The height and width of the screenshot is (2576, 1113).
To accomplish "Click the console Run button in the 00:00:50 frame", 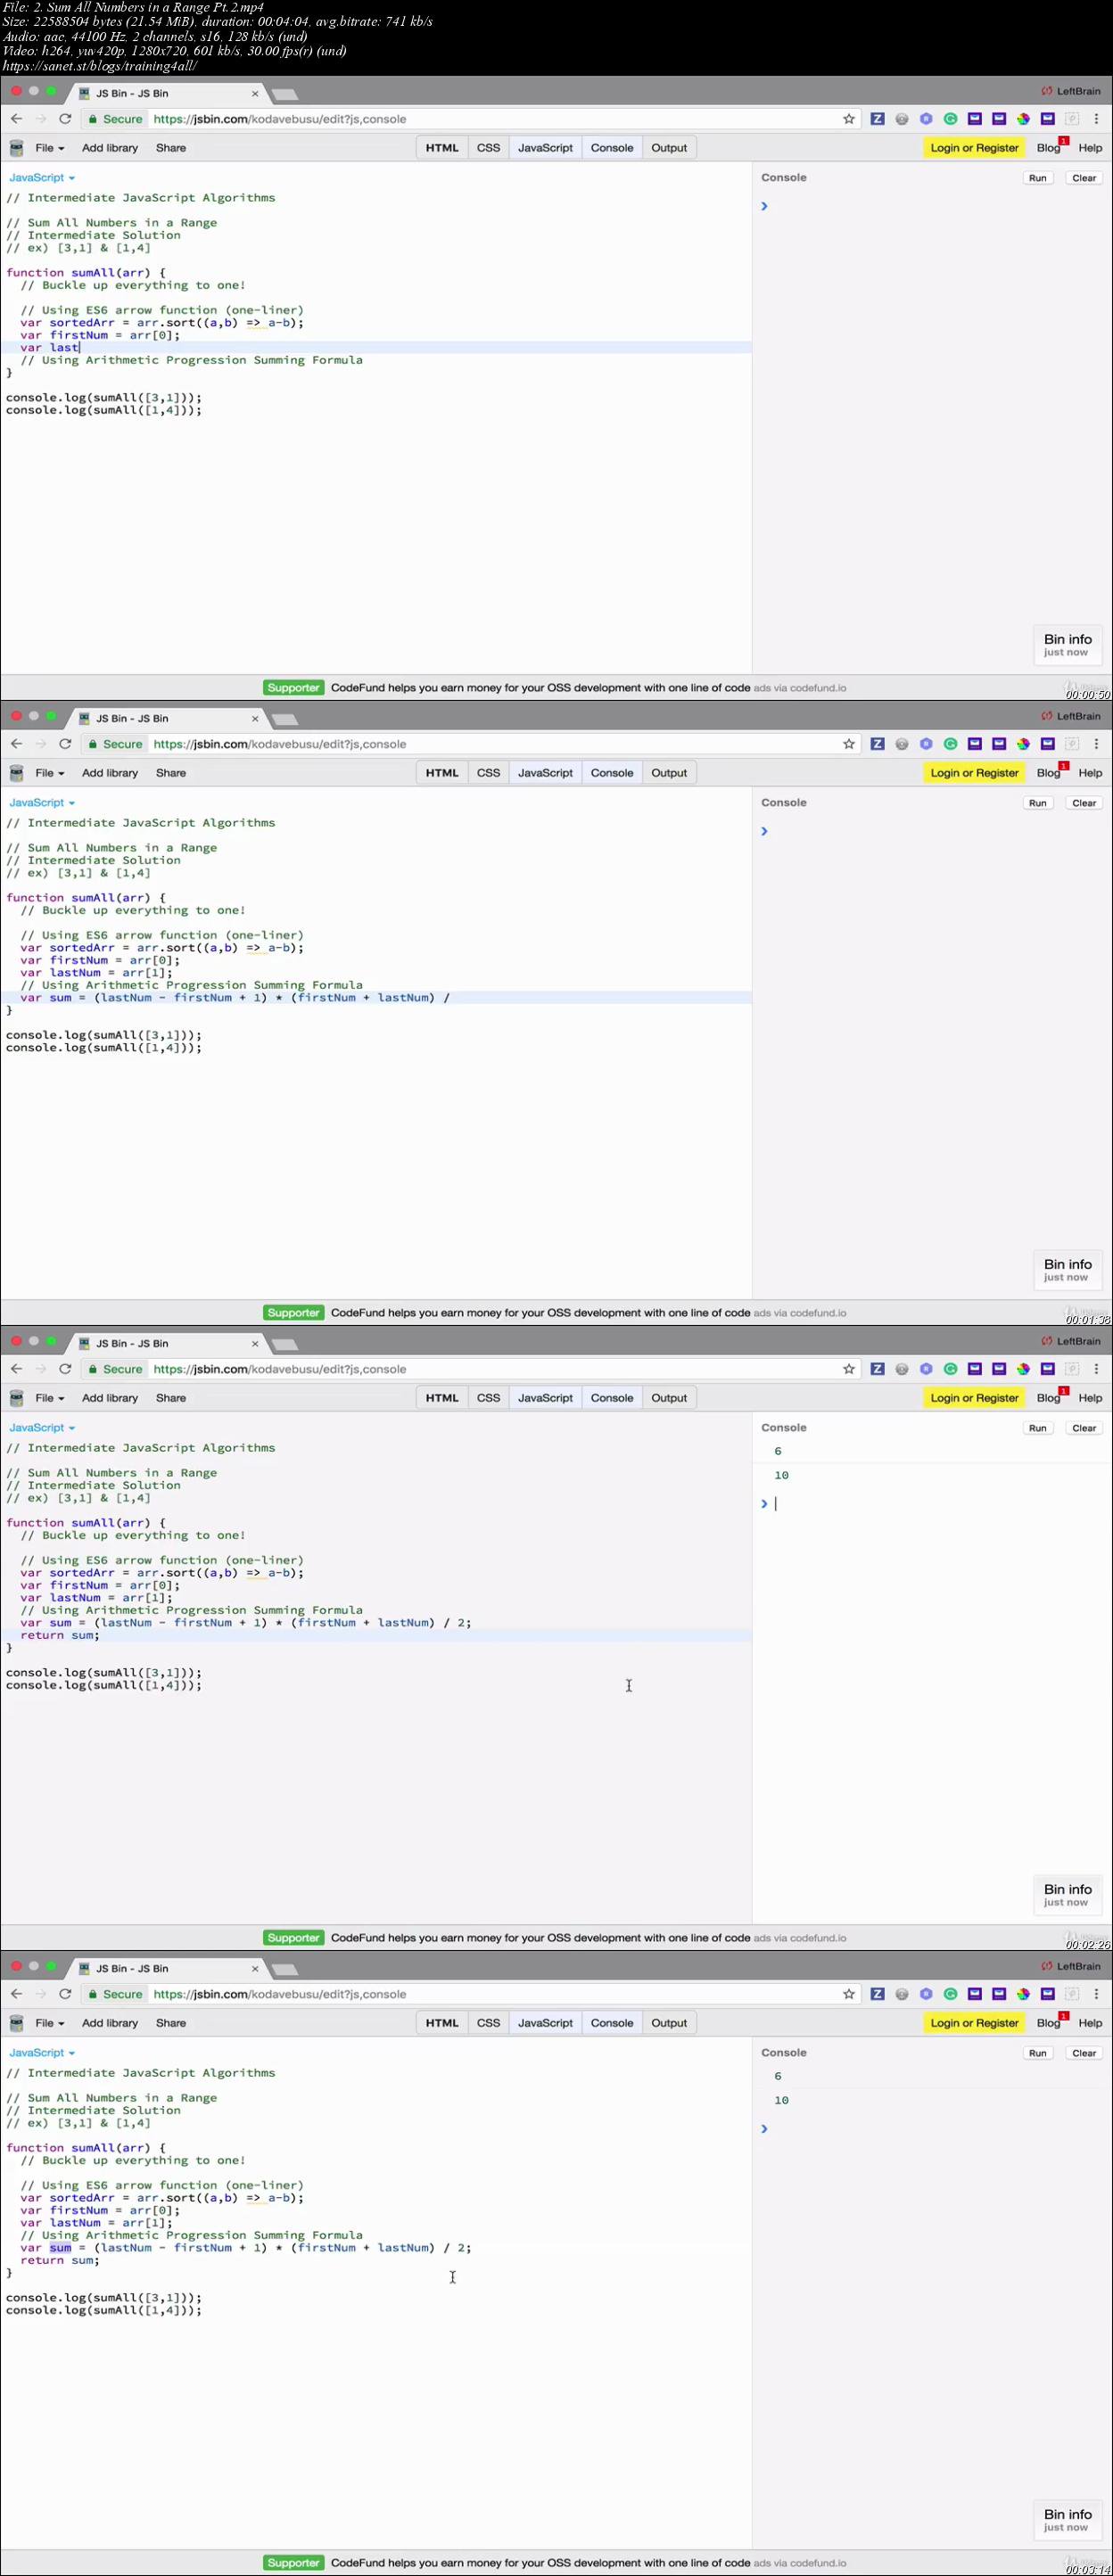I will [x=1038, y=178].
